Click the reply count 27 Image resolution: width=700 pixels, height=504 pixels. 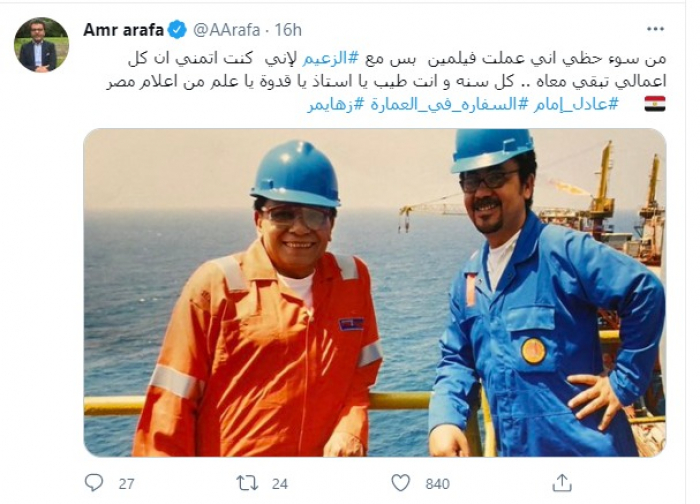tap(126, 484)
